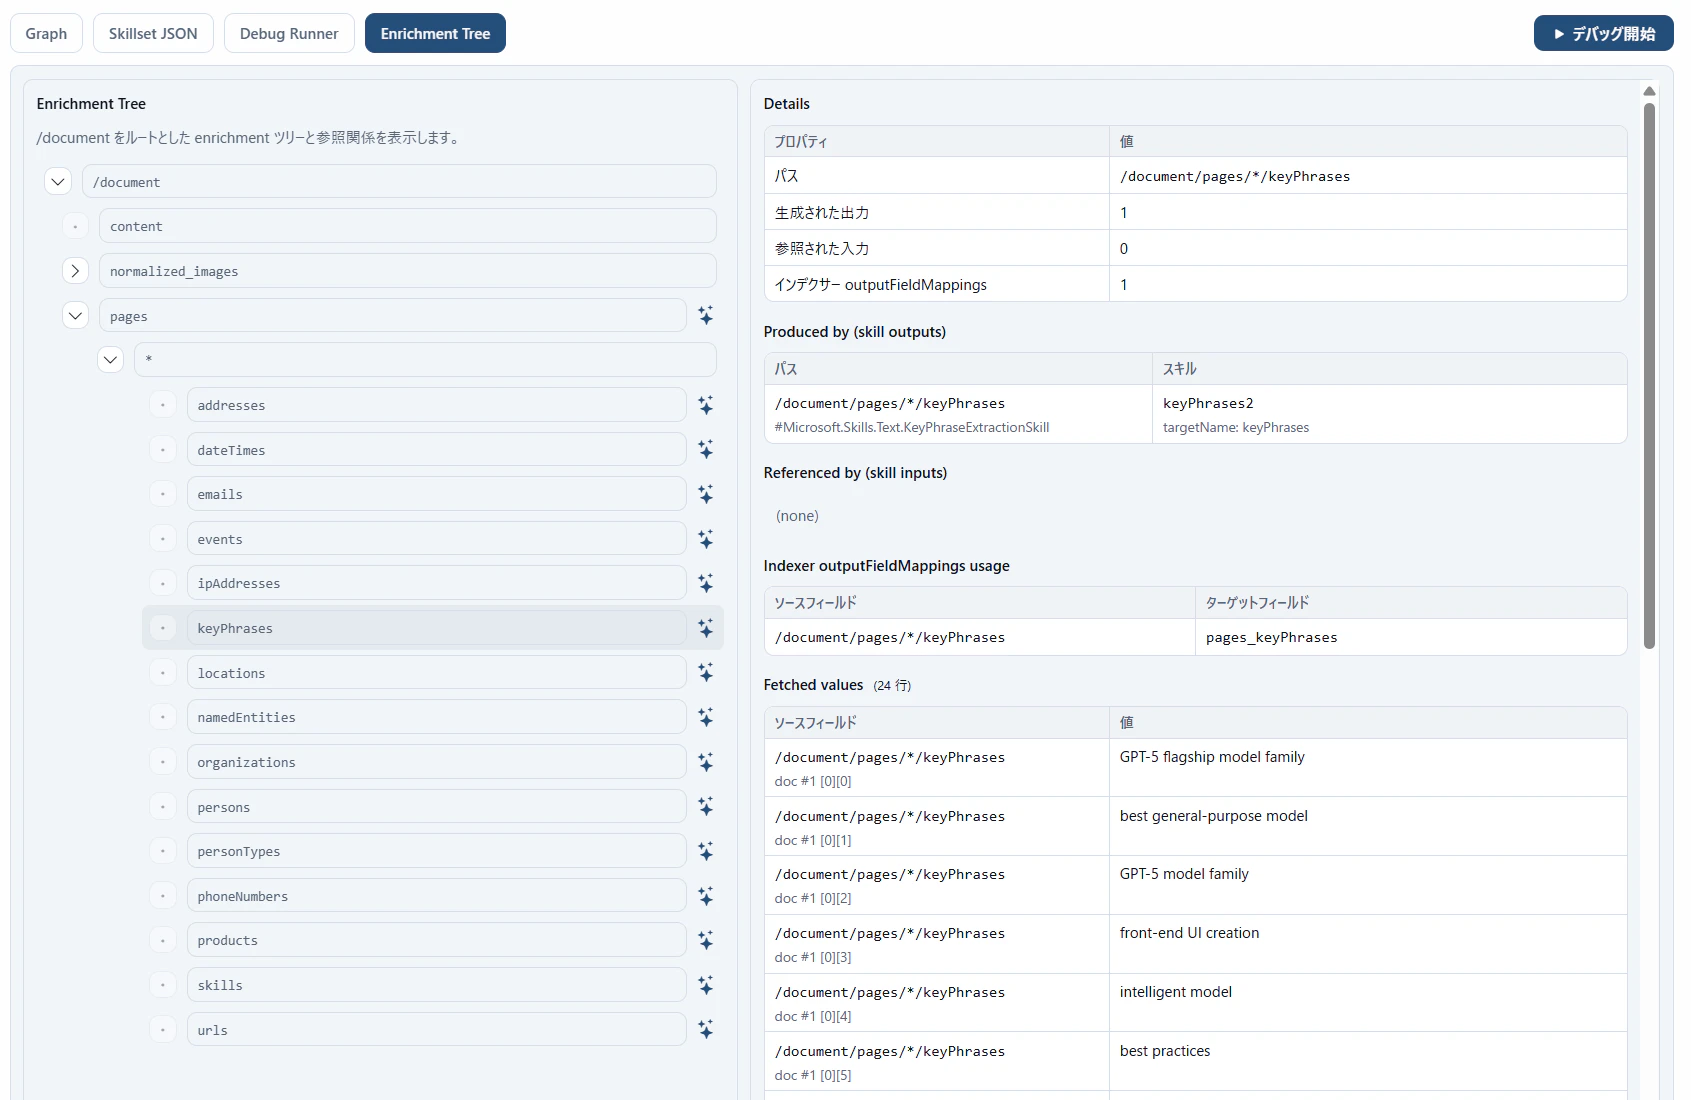
Task: Select the urls tree node
Action: (436, 1030)
